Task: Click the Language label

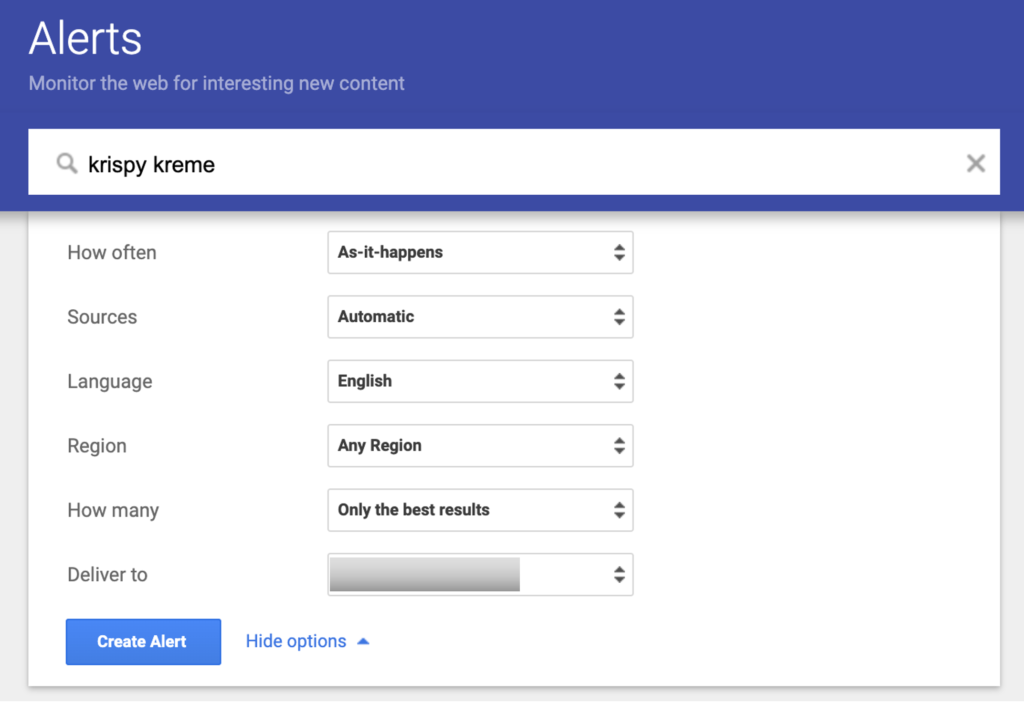Action: point(110,382)
